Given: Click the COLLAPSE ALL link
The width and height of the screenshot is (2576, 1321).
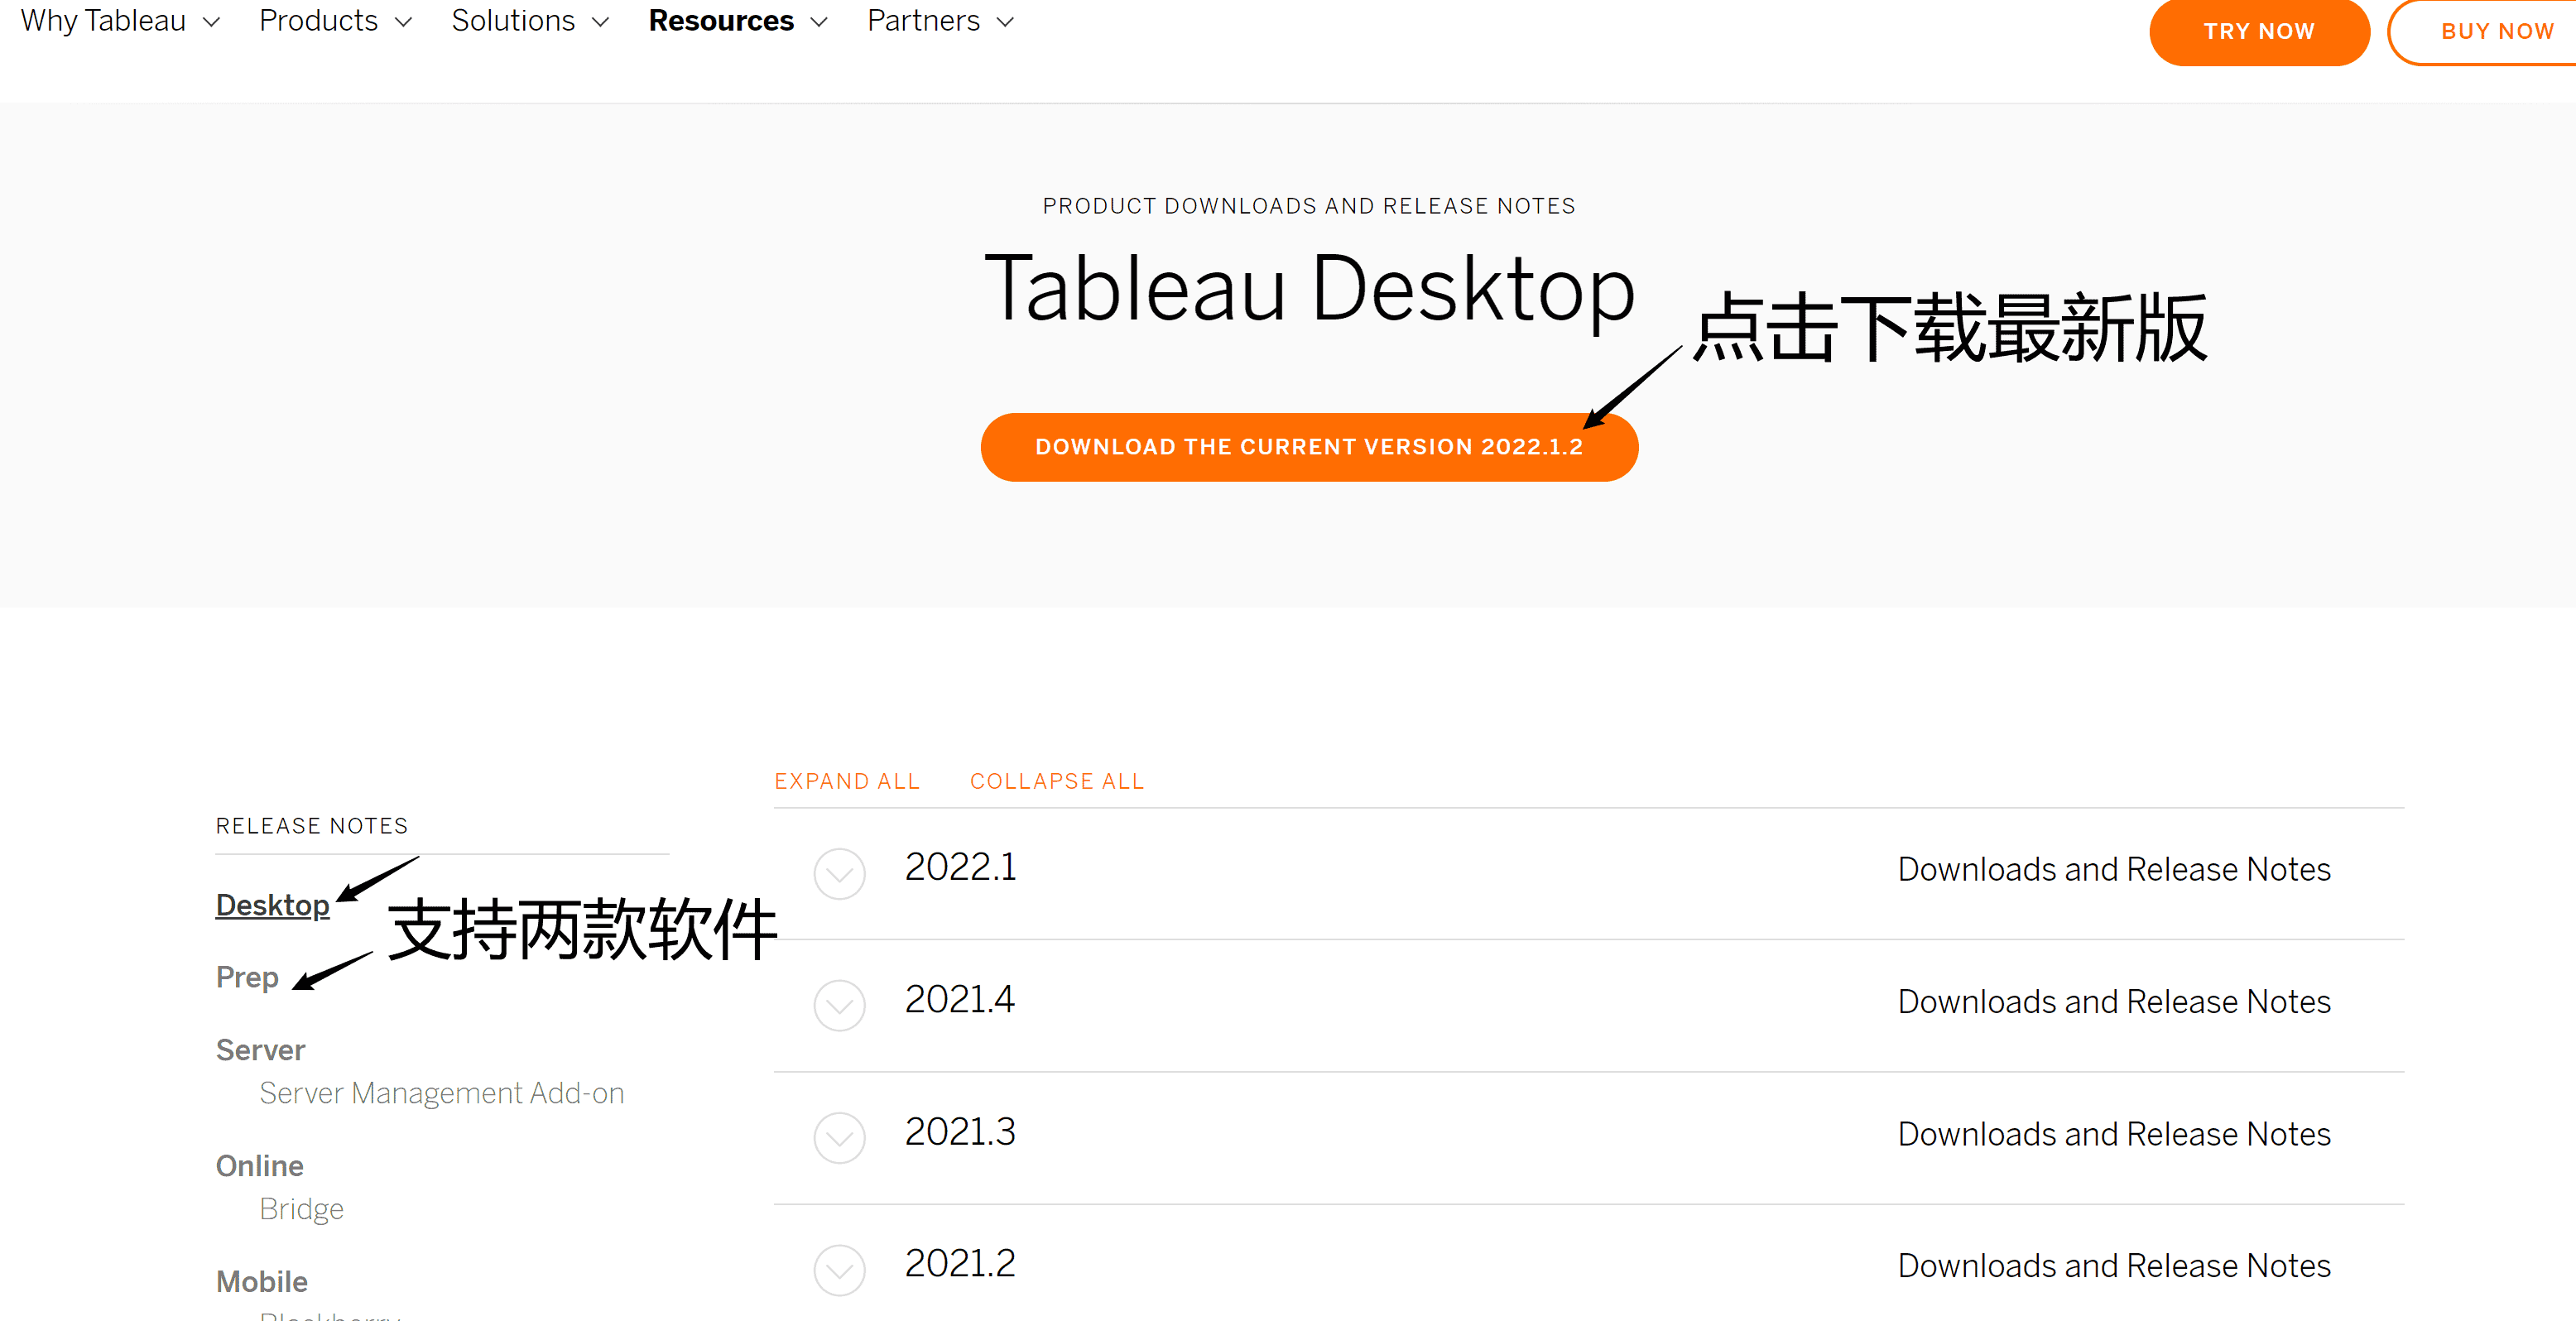Looking at the screenshot, I should (x=1056, y=781).
